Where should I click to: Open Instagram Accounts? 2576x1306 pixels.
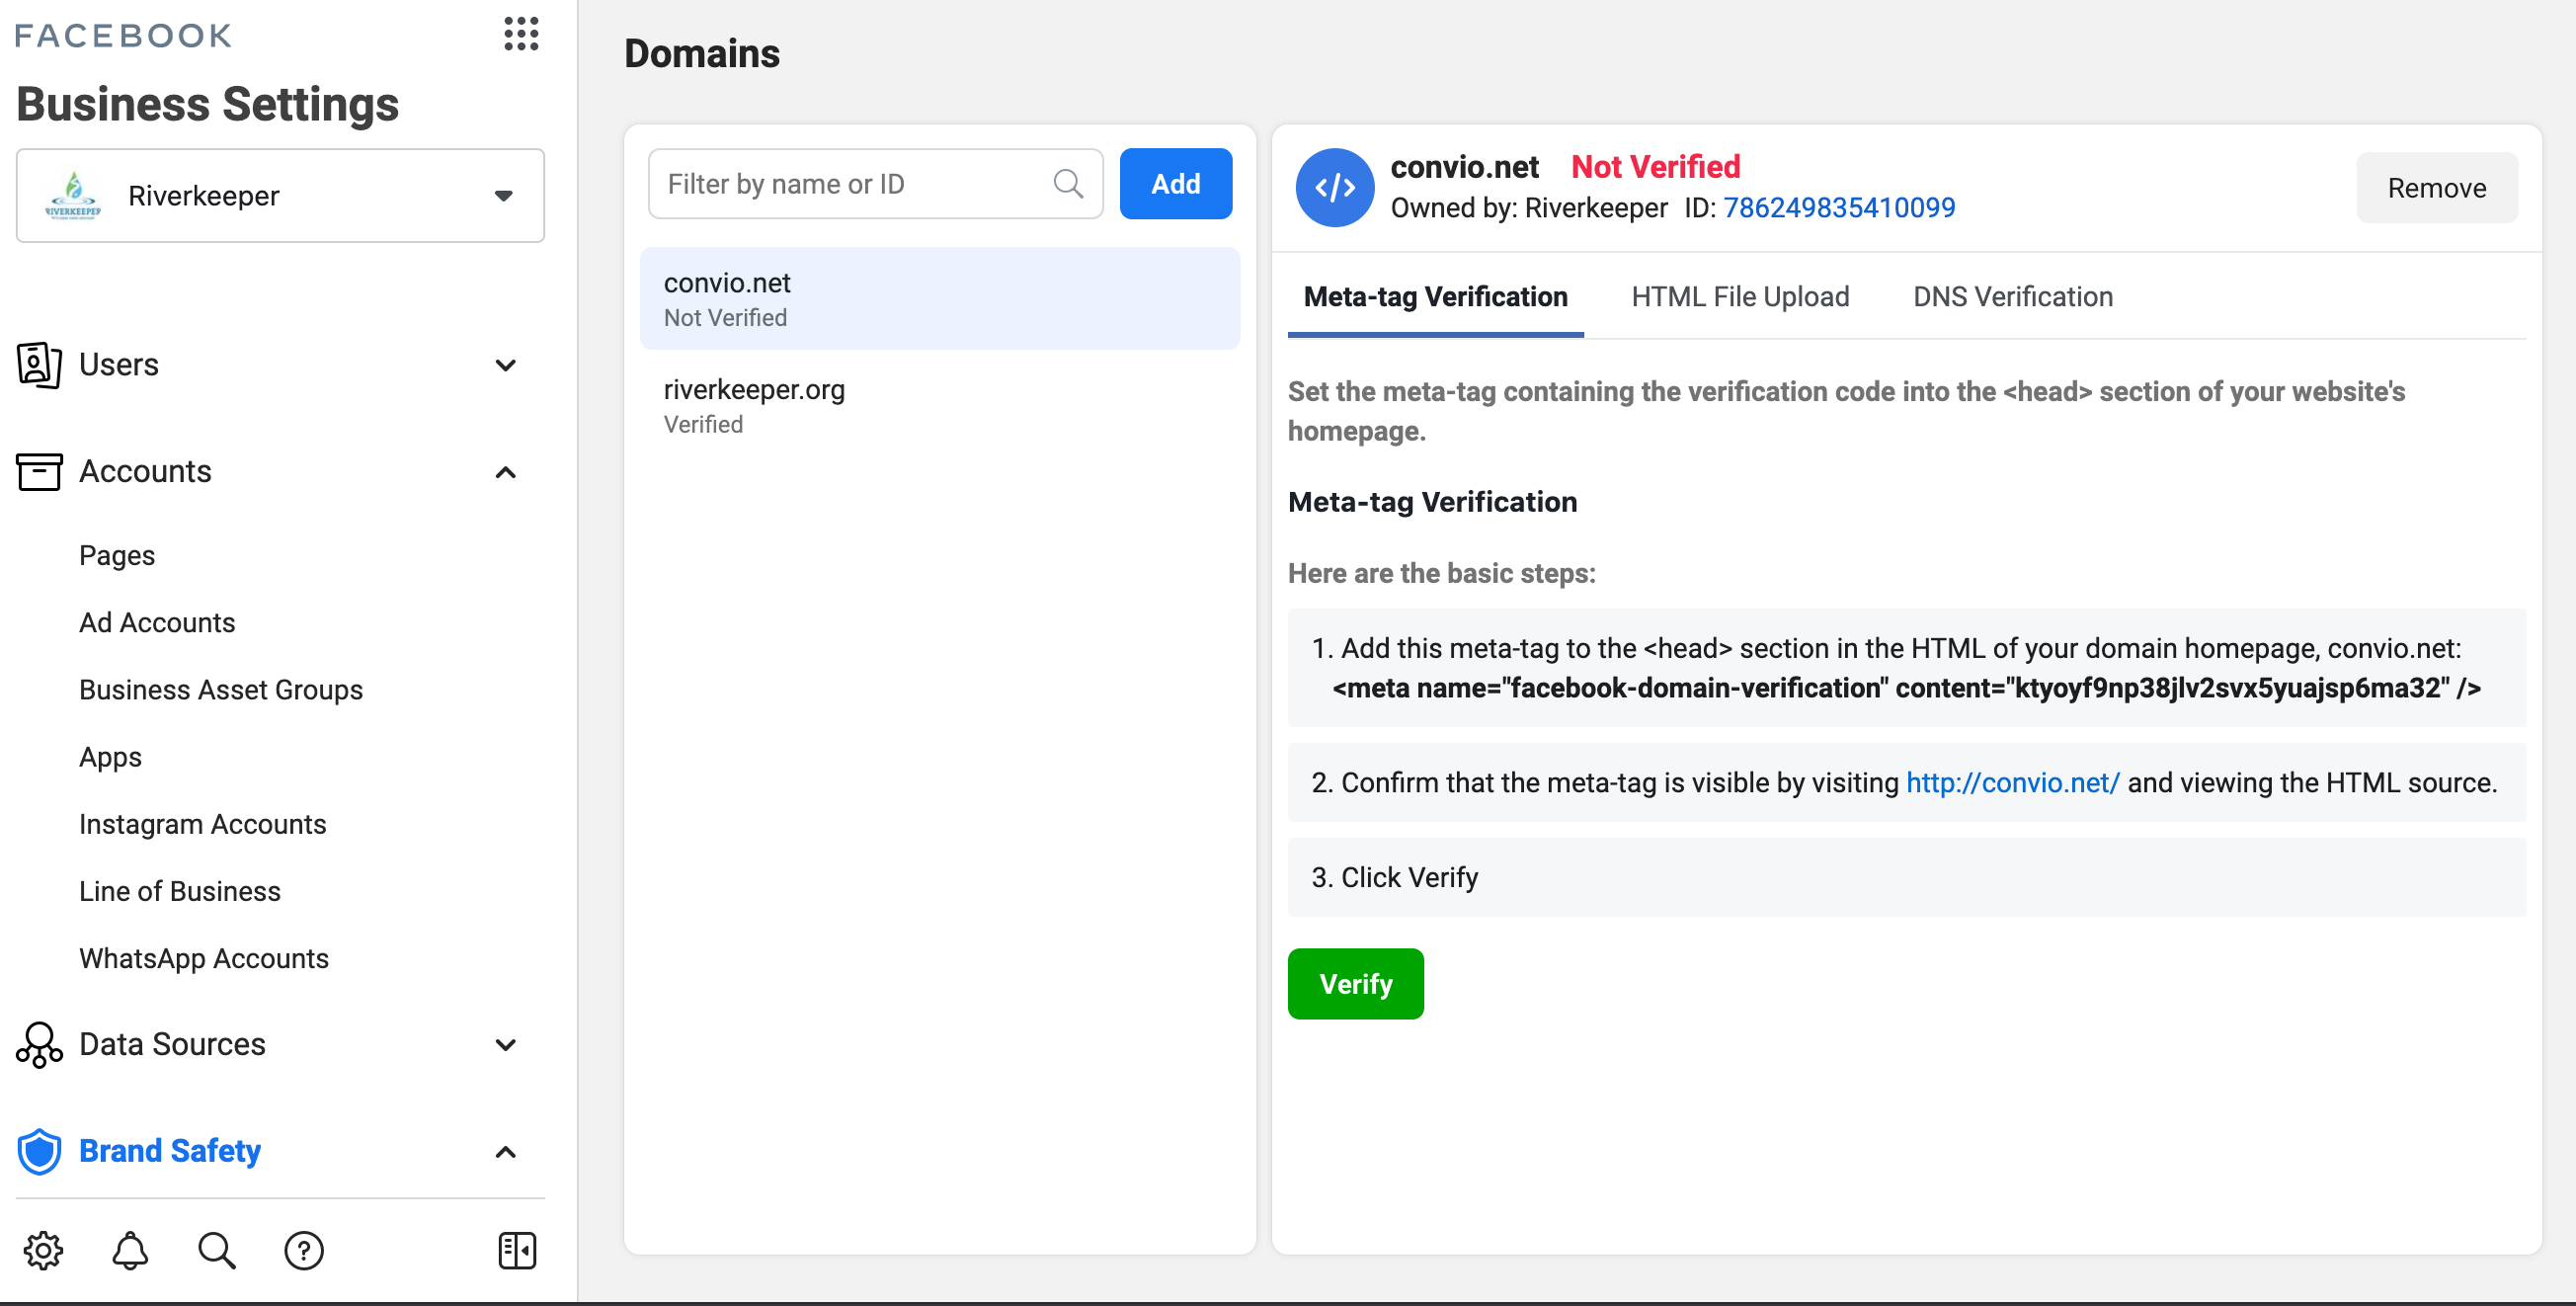[x=203, y=824]
